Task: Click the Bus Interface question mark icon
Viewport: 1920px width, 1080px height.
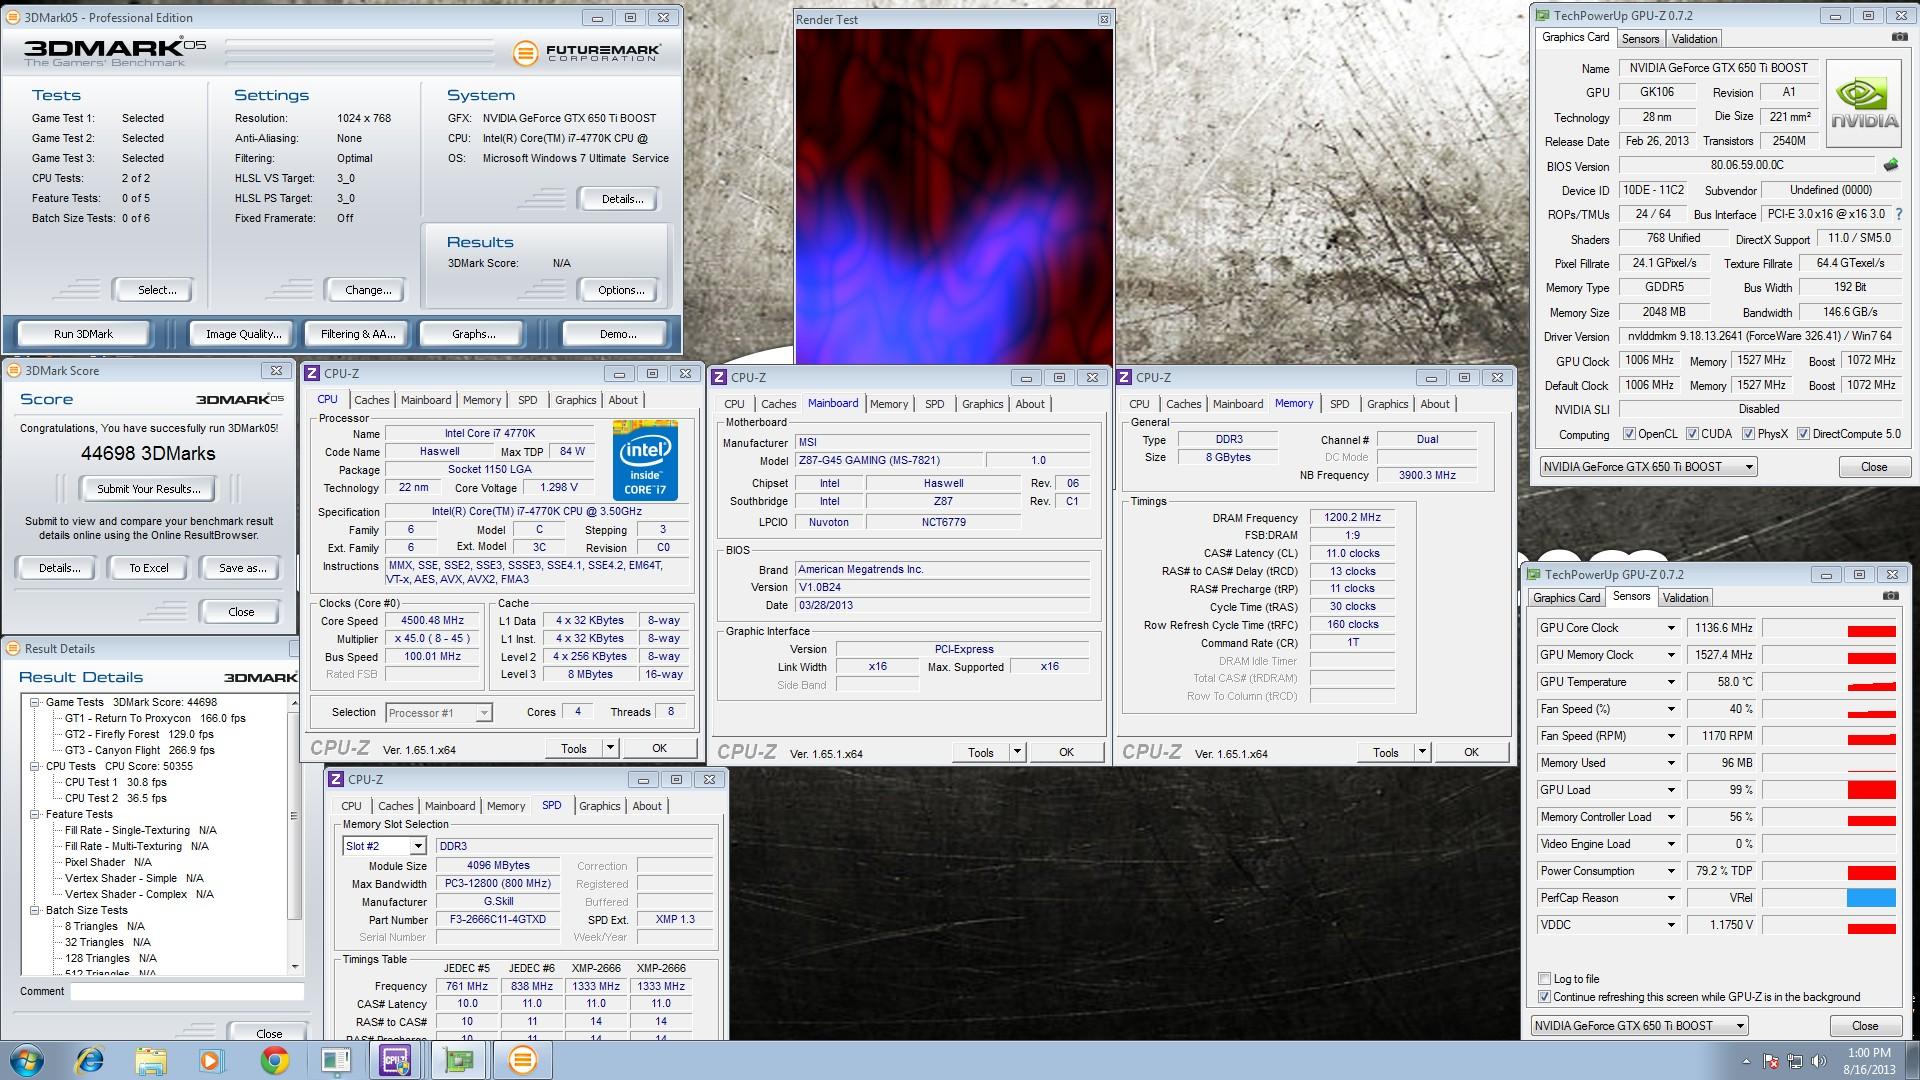Action: coord(1899,214)
